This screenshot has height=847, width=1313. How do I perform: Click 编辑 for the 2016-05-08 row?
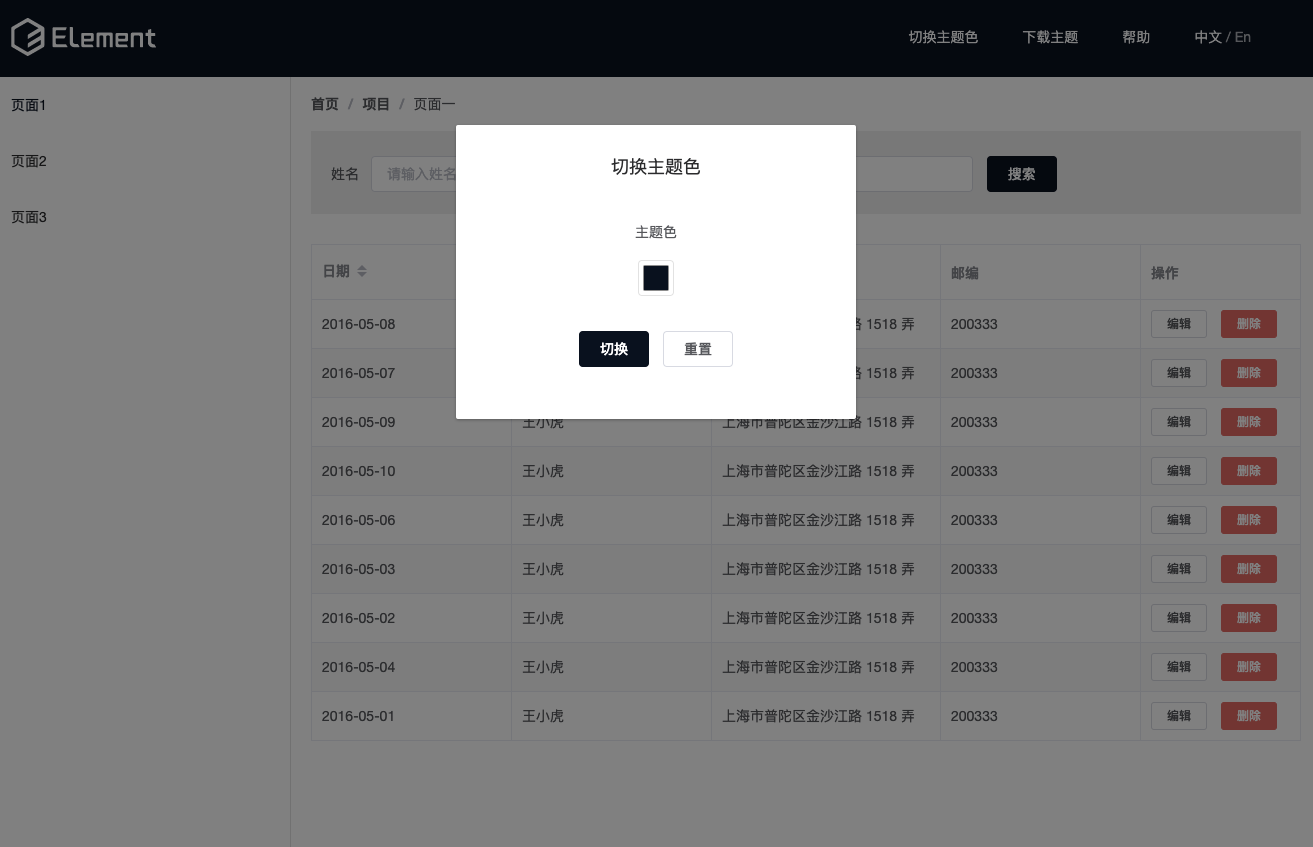pyautogui.click(x=1179, y=324)
